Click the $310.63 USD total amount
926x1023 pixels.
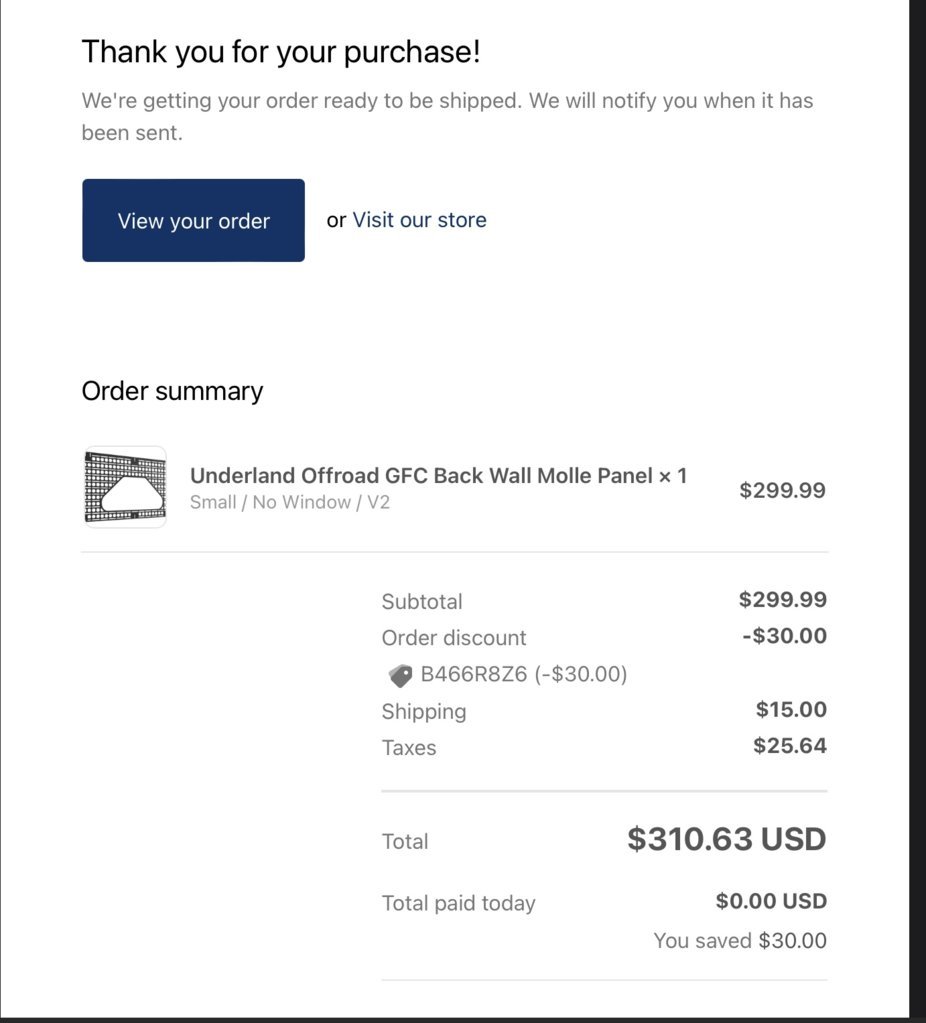(x=727, y=839)
